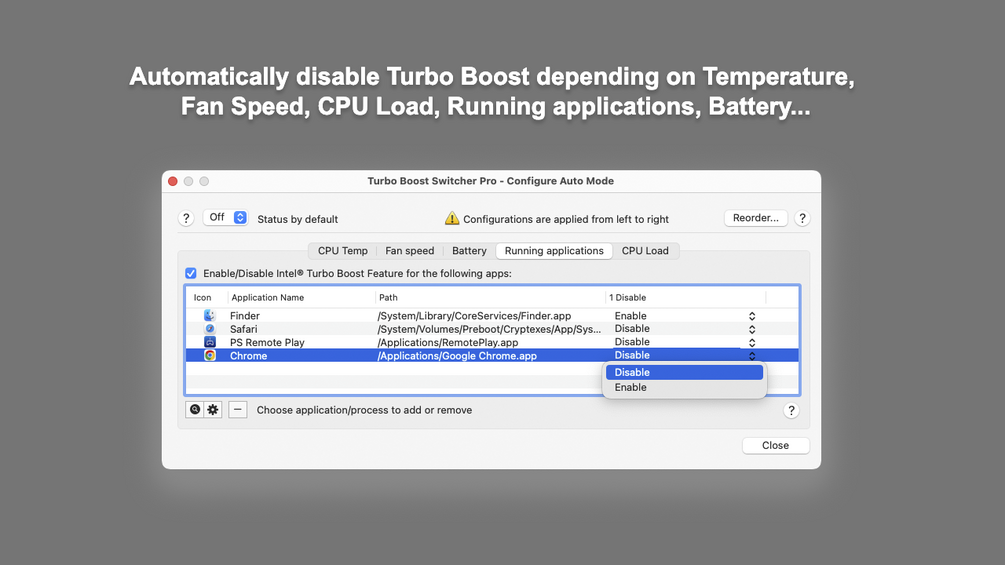Open Finder's Enable/Disable dropdown

click(x=752, y=316)
